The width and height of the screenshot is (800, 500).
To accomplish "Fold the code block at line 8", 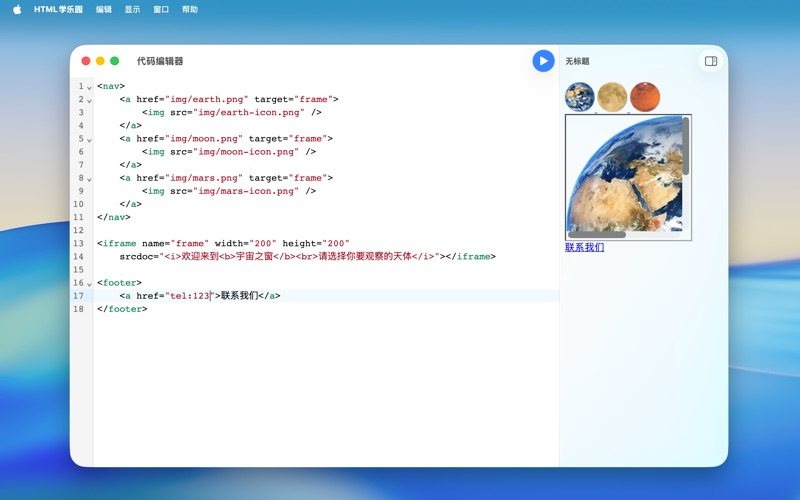I will pyautogui.click(x=89, y=179).
